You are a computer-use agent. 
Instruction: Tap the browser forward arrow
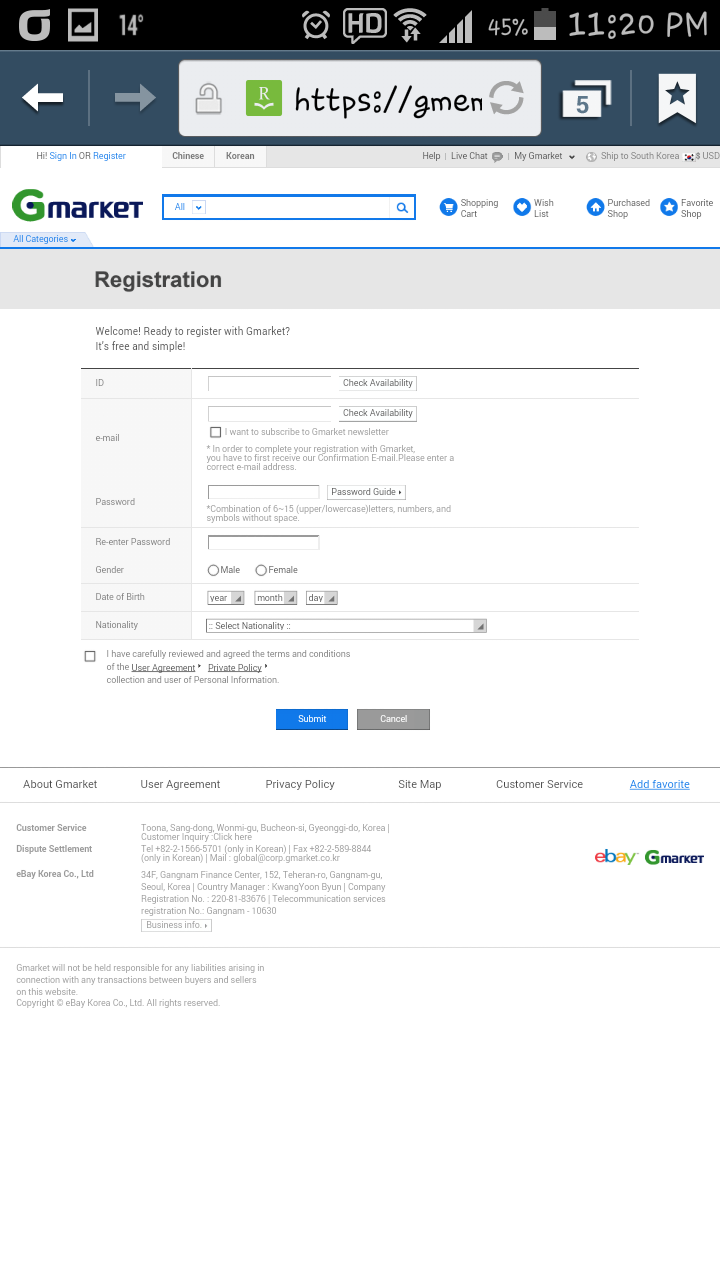[x=134, y=98]
